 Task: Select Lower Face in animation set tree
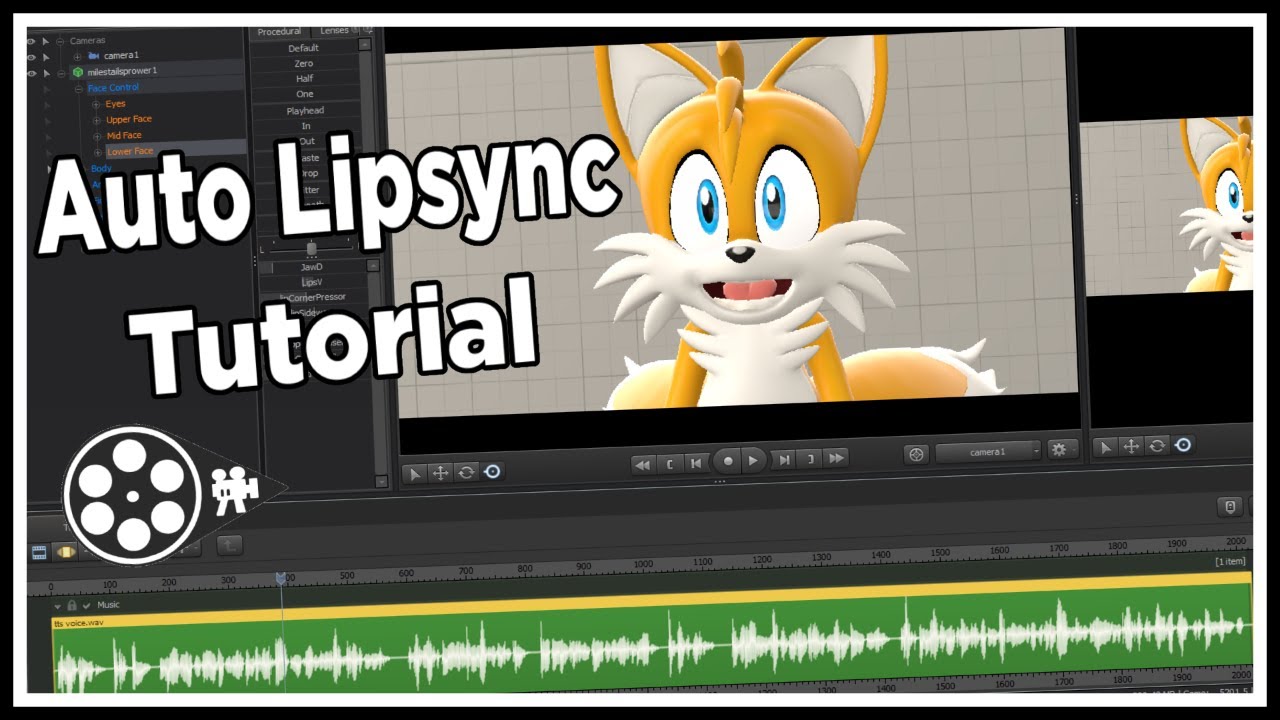click(x=130, y=151)
